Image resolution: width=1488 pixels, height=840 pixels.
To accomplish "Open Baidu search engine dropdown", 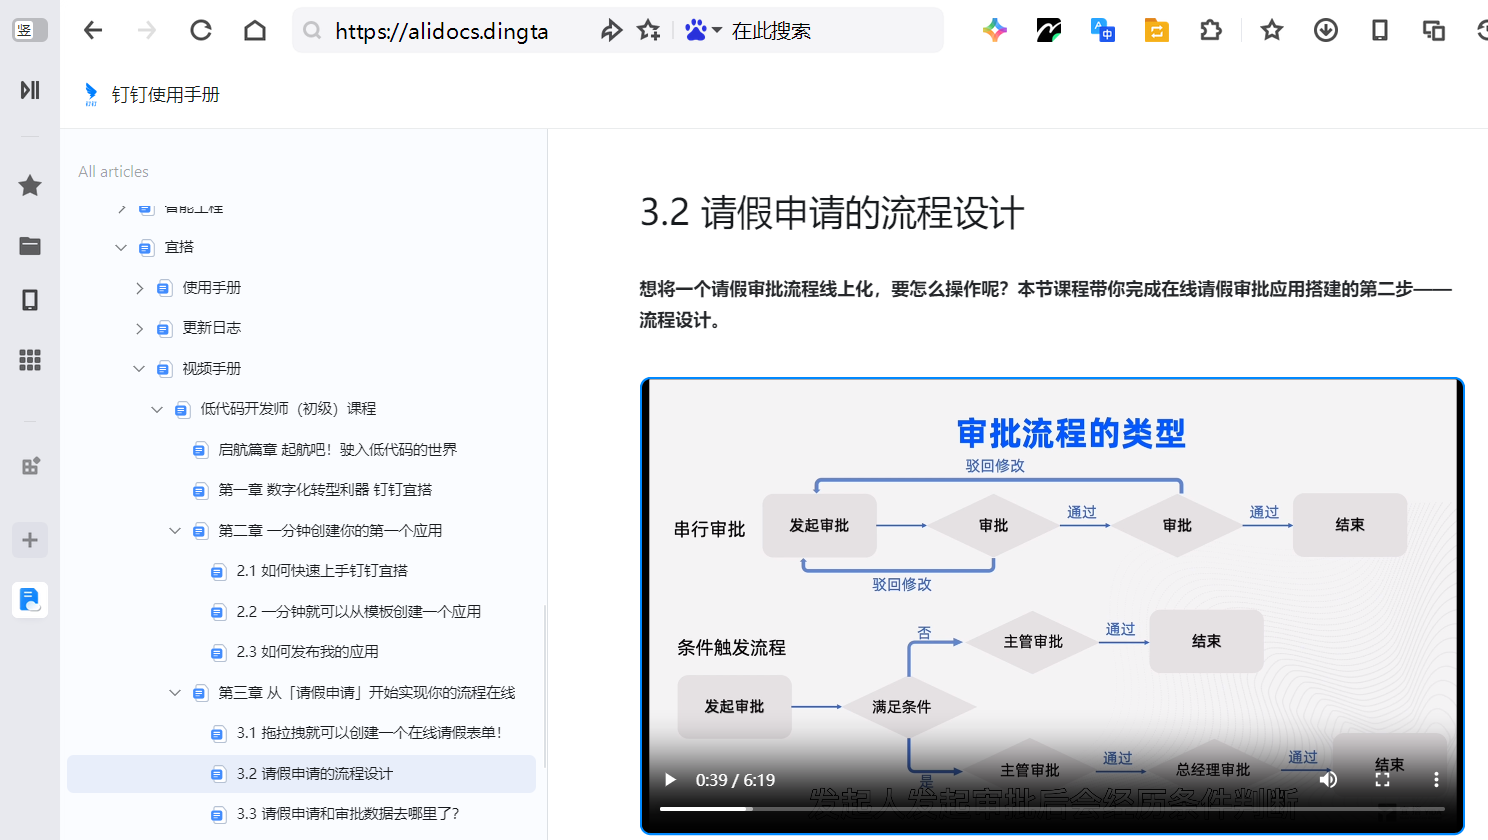I will (x=703, y=30).
